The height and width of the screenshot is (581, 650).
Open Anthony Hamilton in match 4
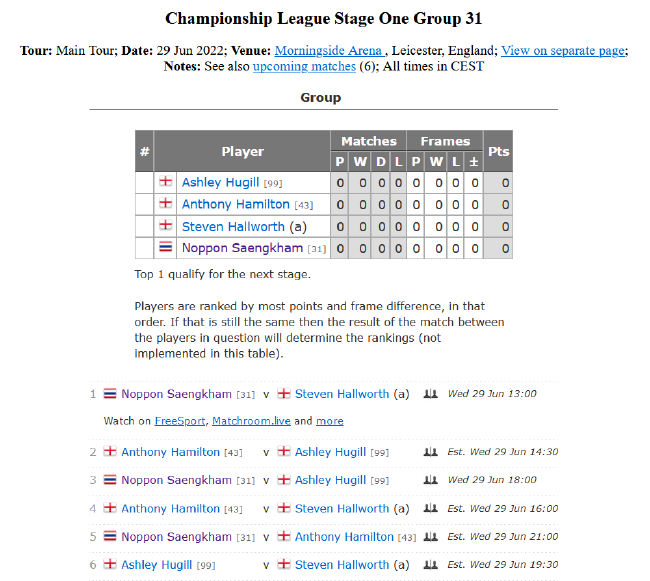(x=170, y=508)
